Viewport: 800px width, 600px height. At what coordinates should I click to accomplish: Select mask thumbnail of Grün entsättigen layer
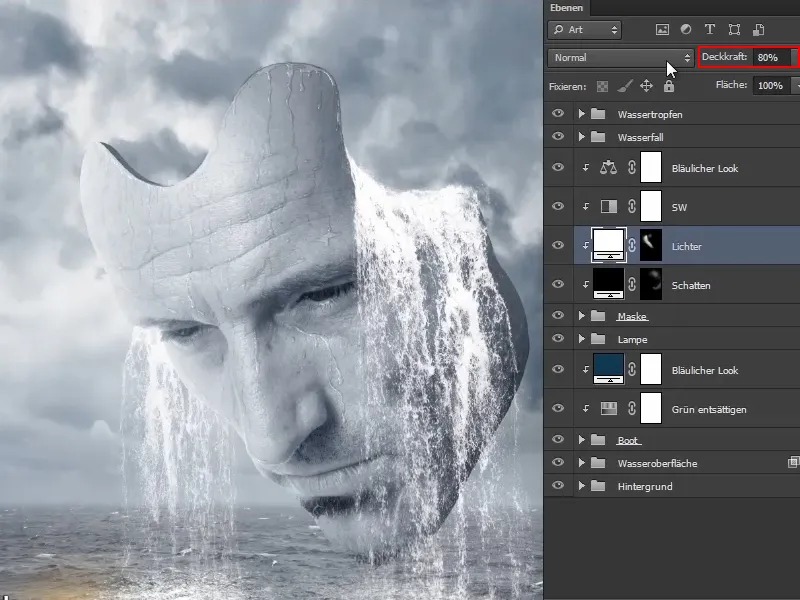pos(651,408)
